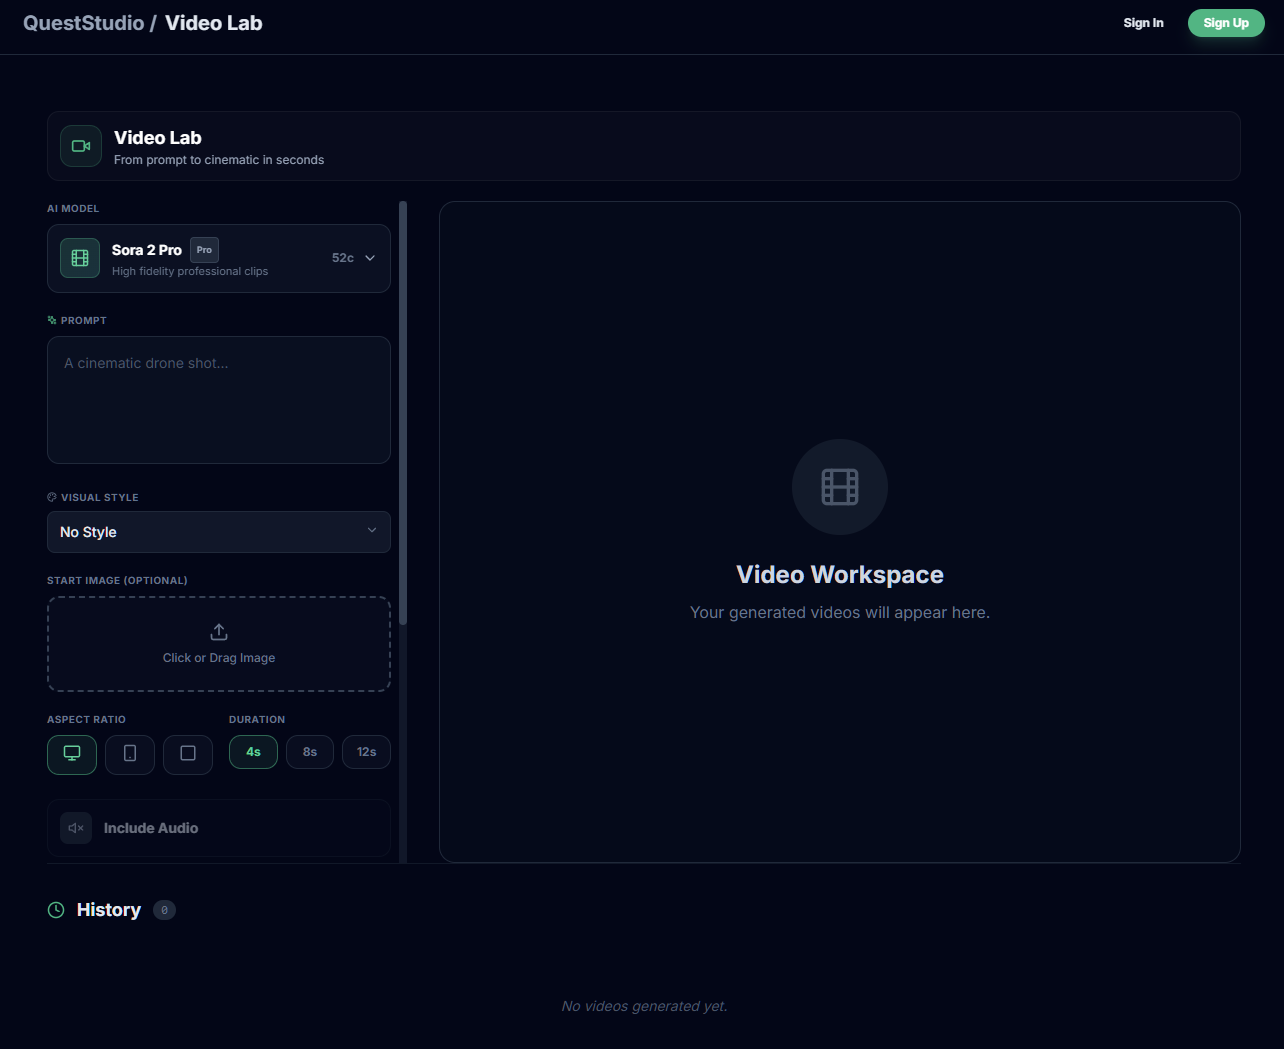Click the green video camera icon beside Video Lab
1284x1049 pixels.
(x=80, y=146)
